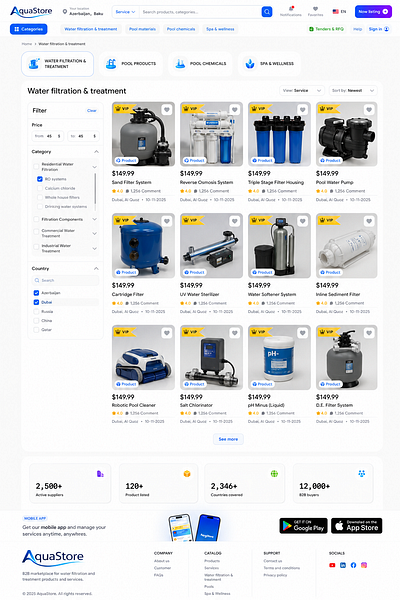
Task: Focus the product search input field
Action: 200,12
